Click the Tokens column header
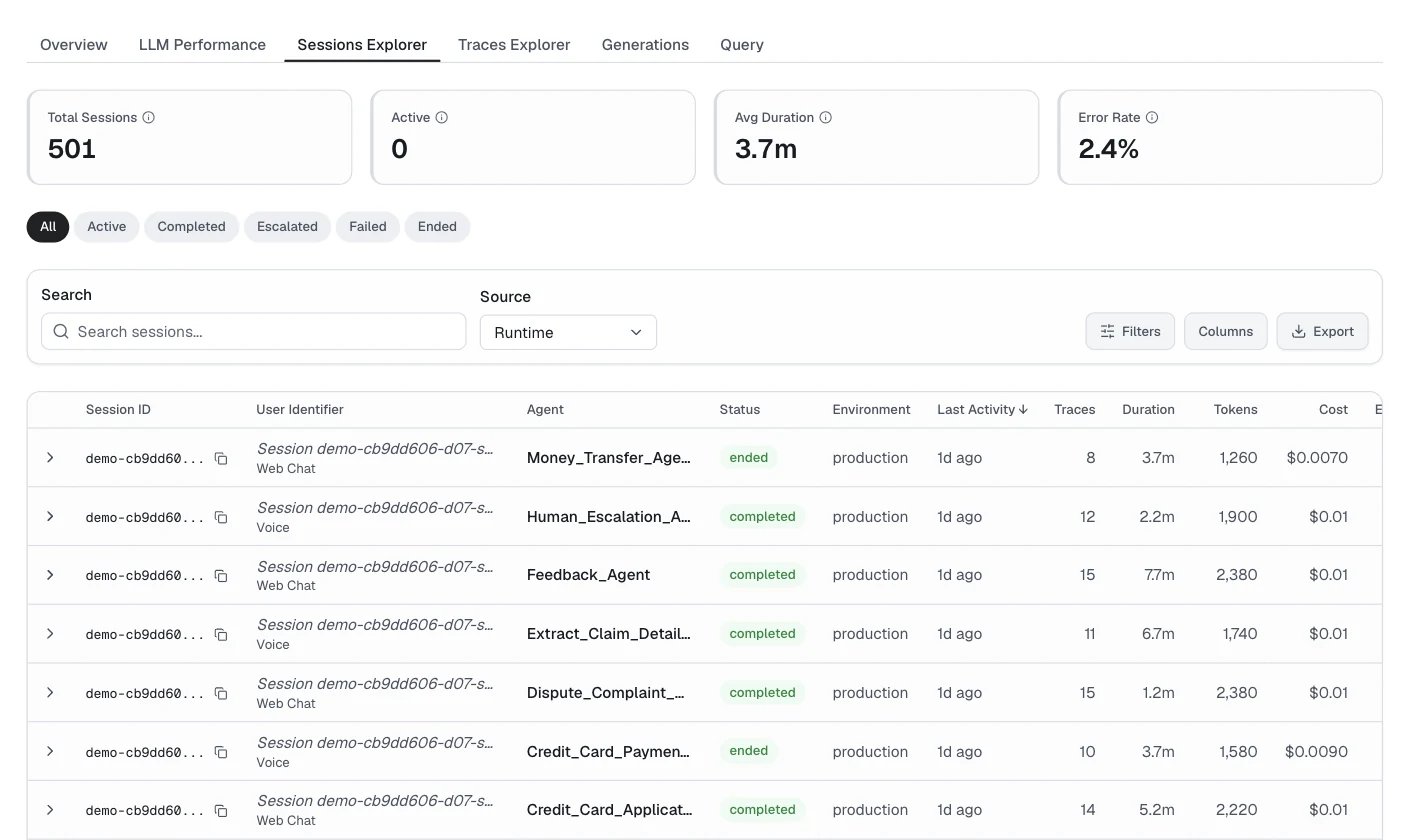1410x840 pixels. click(x=1236, y=409)
